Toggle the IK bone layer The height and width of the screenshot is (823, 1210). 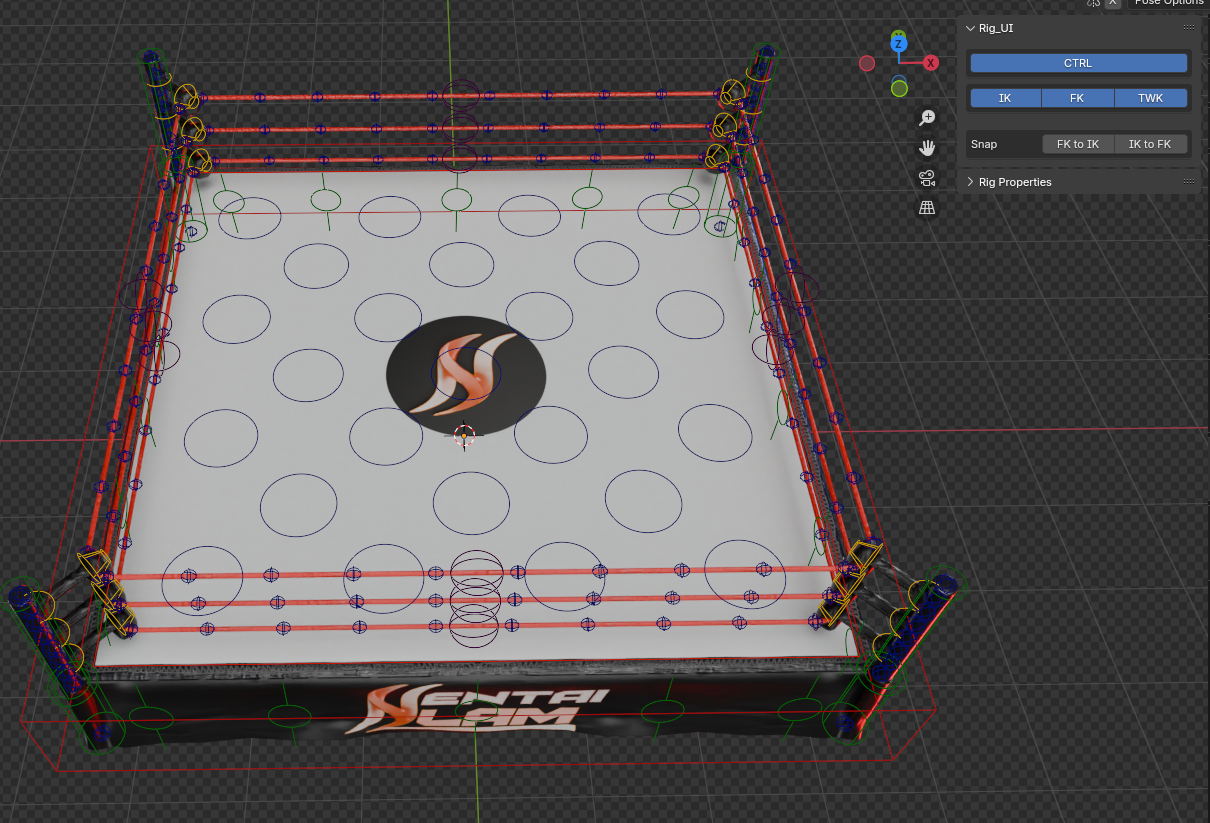point(1005,98)
